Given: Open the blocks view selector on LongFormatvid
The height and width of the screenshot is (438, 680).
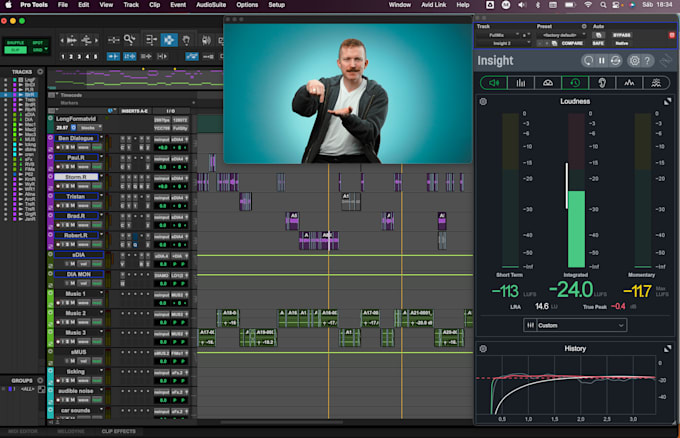Looking at the screenshot, I should (90, 128).
